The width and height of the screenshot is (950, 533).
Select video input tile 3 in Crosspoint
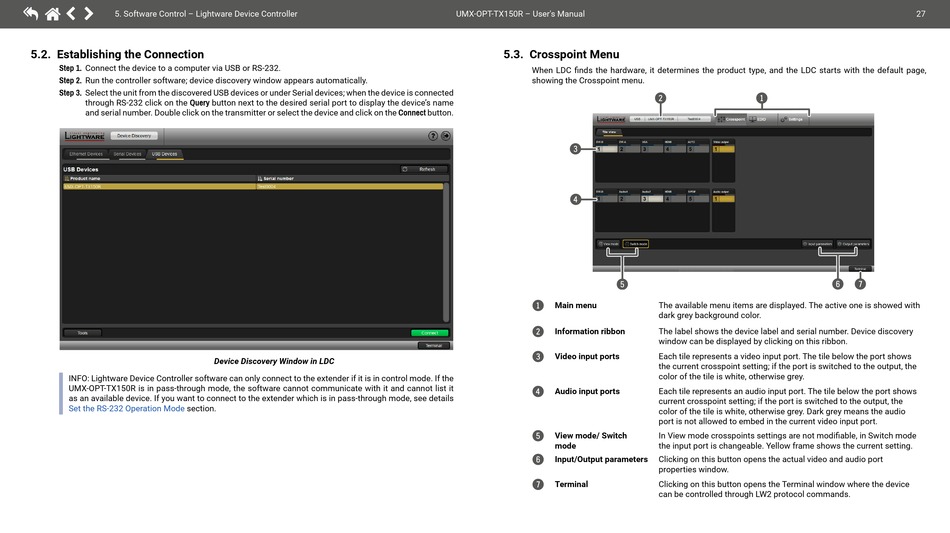(652, 149)
